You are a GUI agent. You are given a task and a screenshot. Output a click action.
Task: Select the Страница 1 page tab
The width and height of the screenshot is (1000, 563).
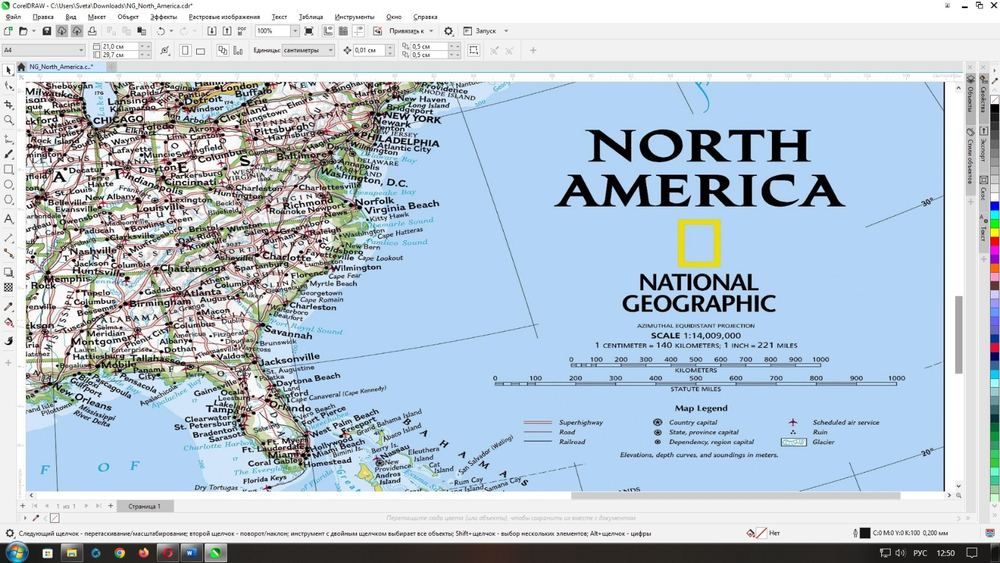tap(145, 506)
